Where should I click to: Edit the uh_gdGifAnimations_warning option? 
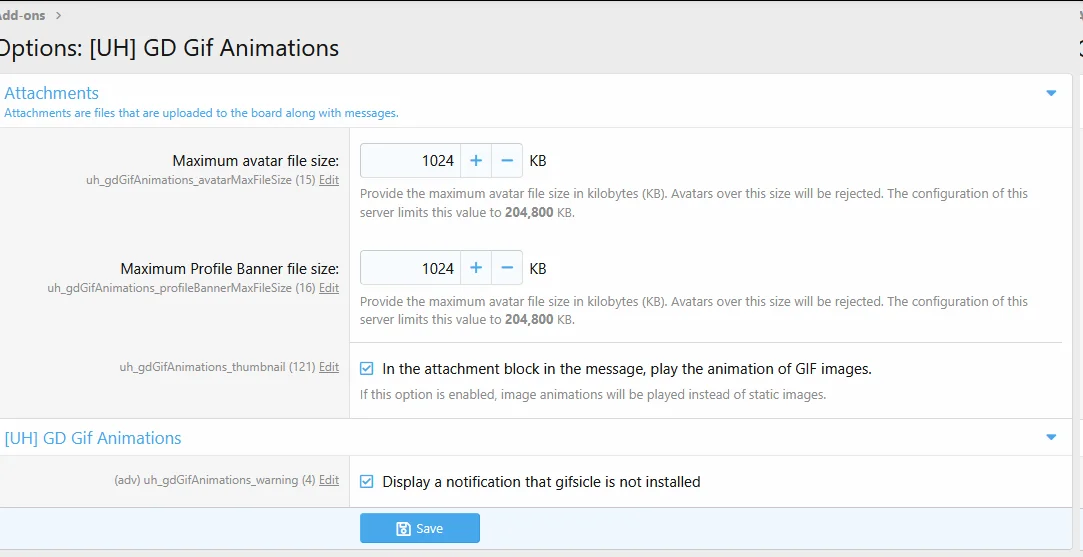click(328, 480)
